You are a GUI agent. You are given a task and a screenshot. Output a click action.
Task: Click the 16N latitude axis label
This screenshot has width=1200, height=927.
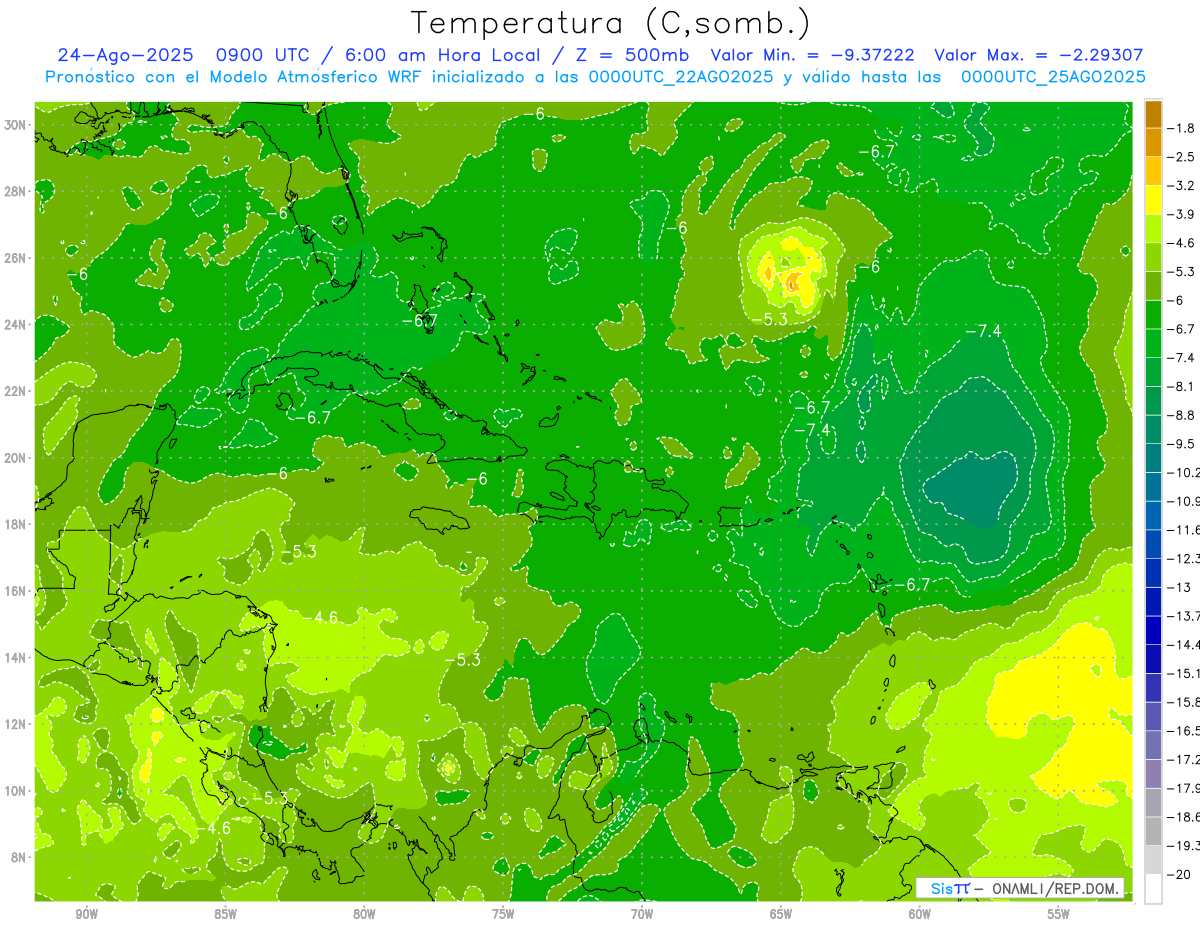16,591
